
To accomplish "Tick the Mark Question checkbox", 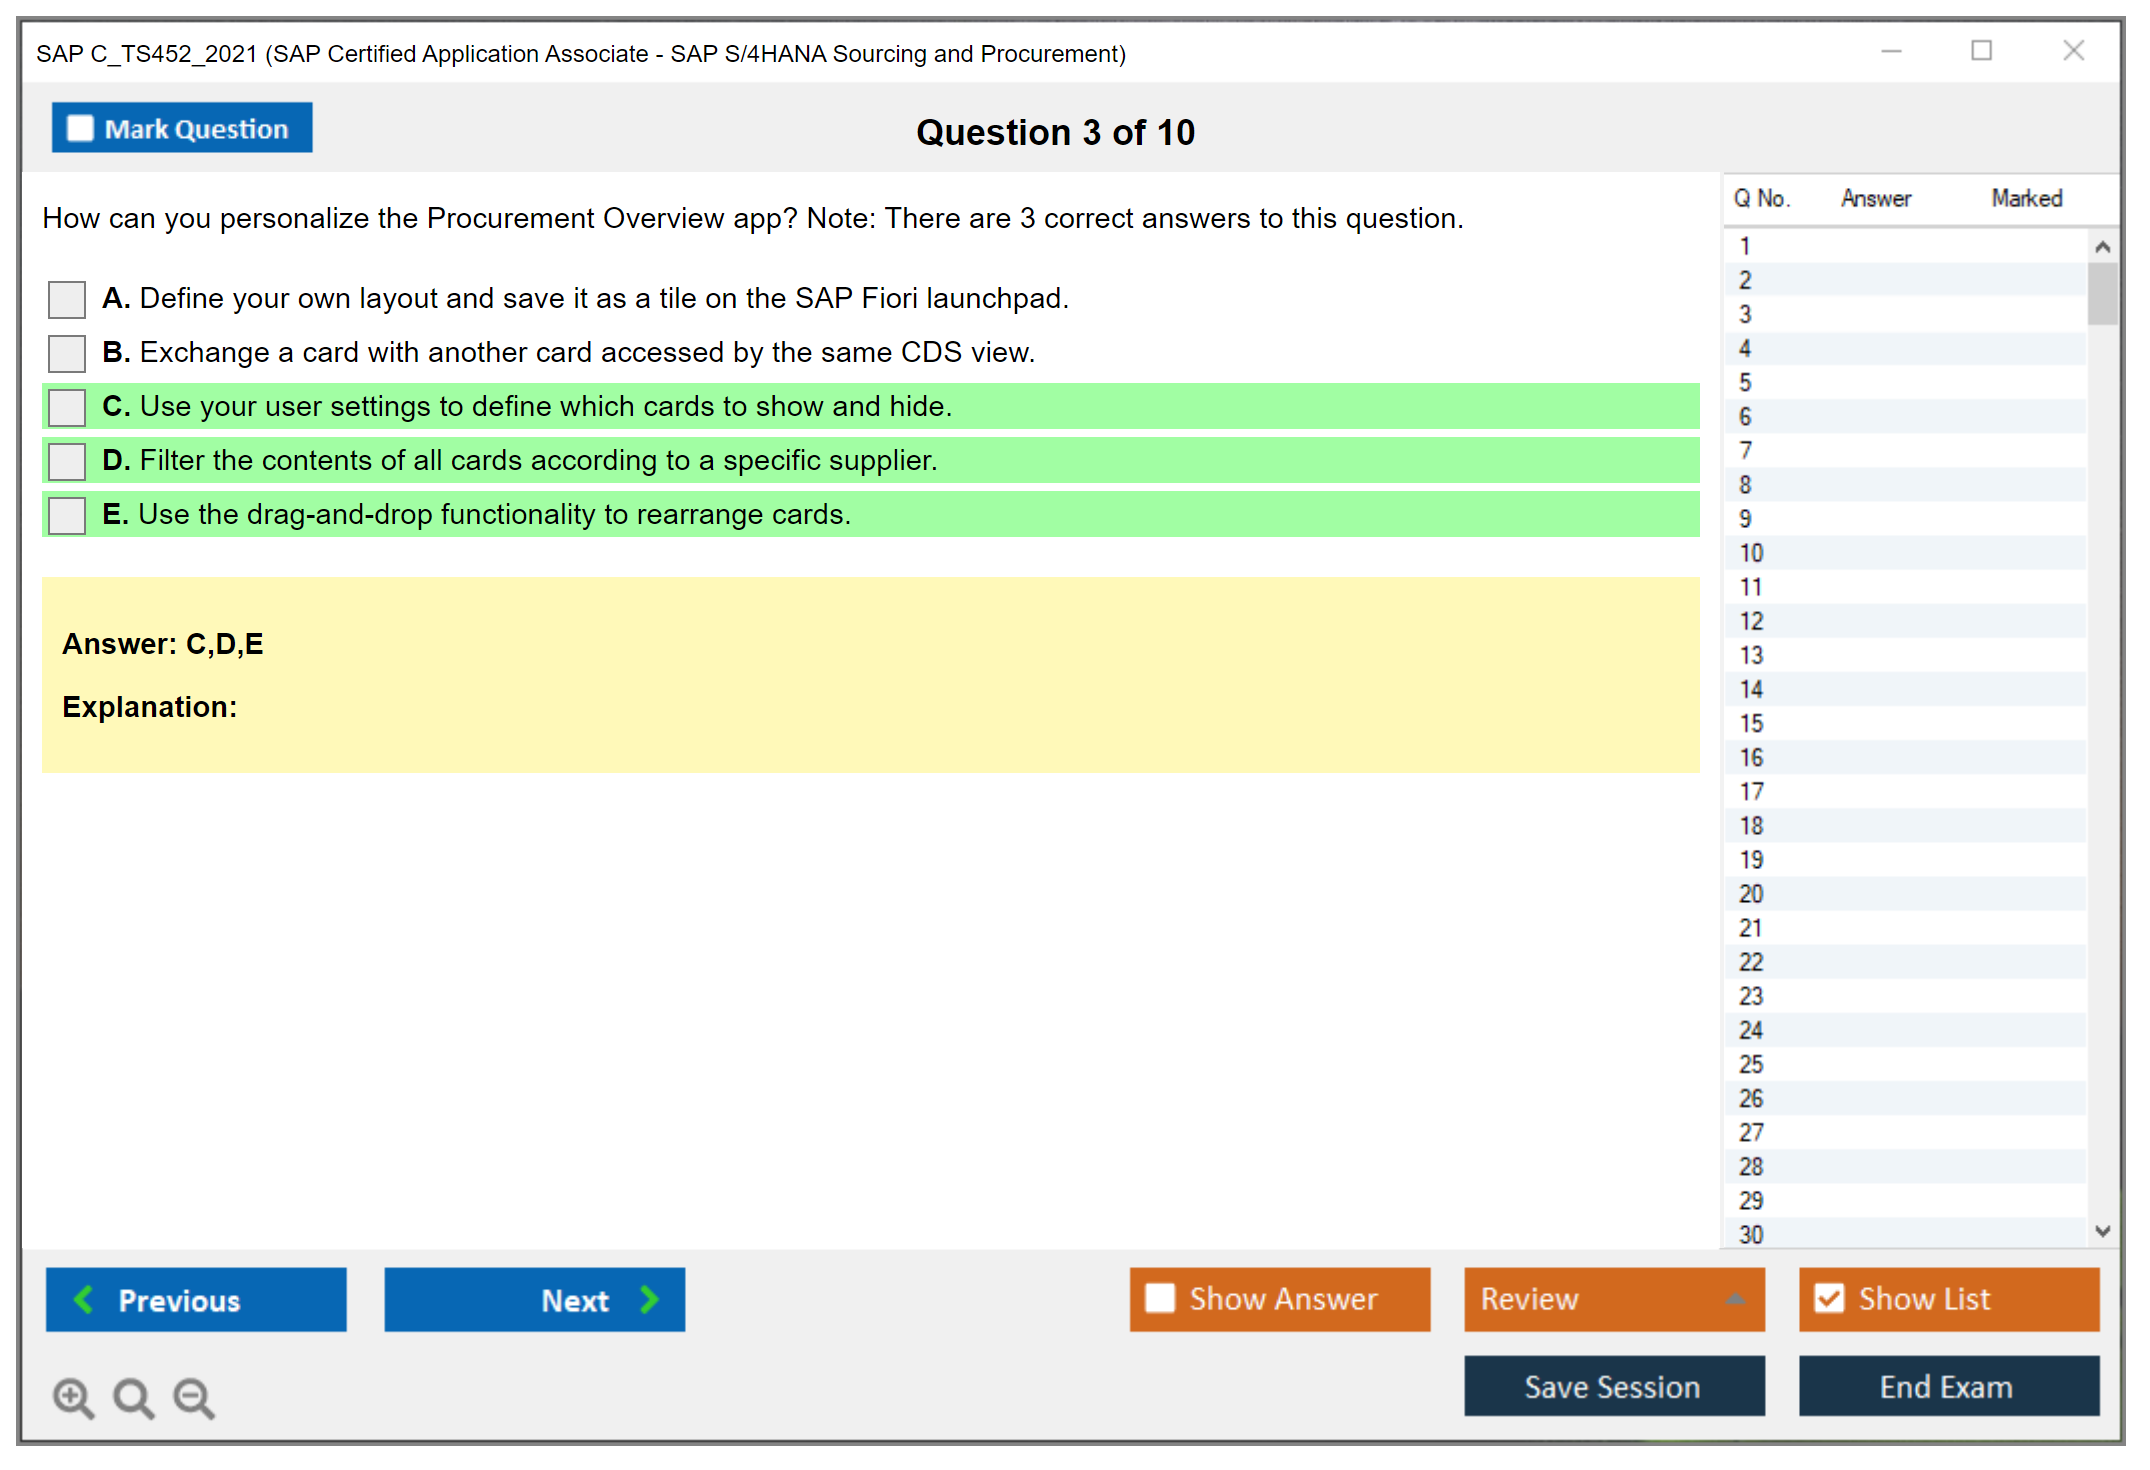I will [x=81, y=129].
